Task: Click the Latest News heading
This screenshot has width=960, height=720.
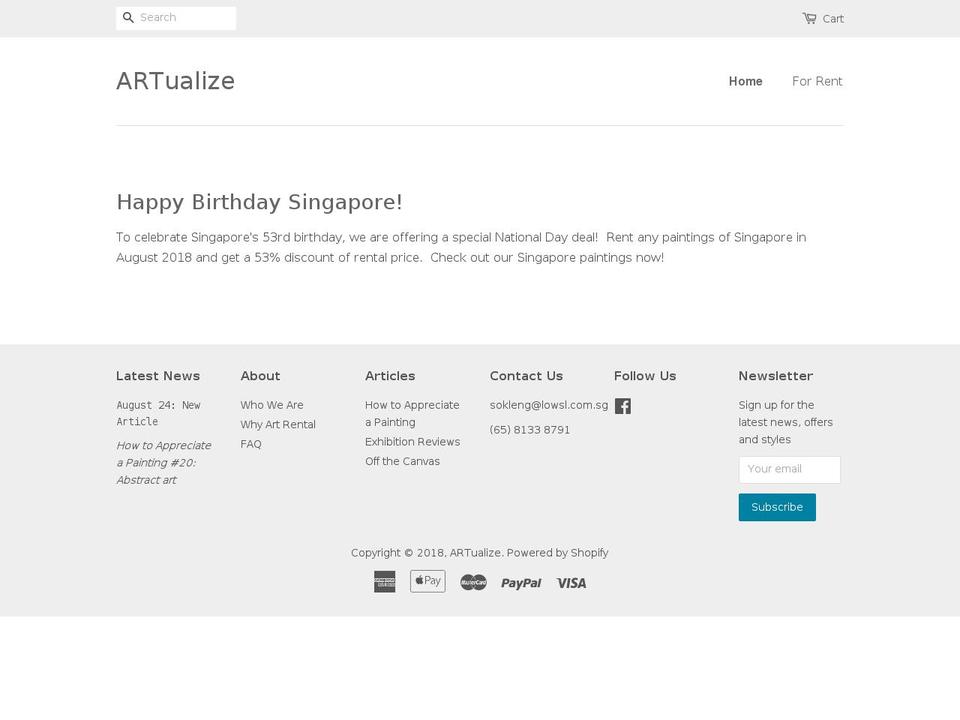Action: point(158,376)
